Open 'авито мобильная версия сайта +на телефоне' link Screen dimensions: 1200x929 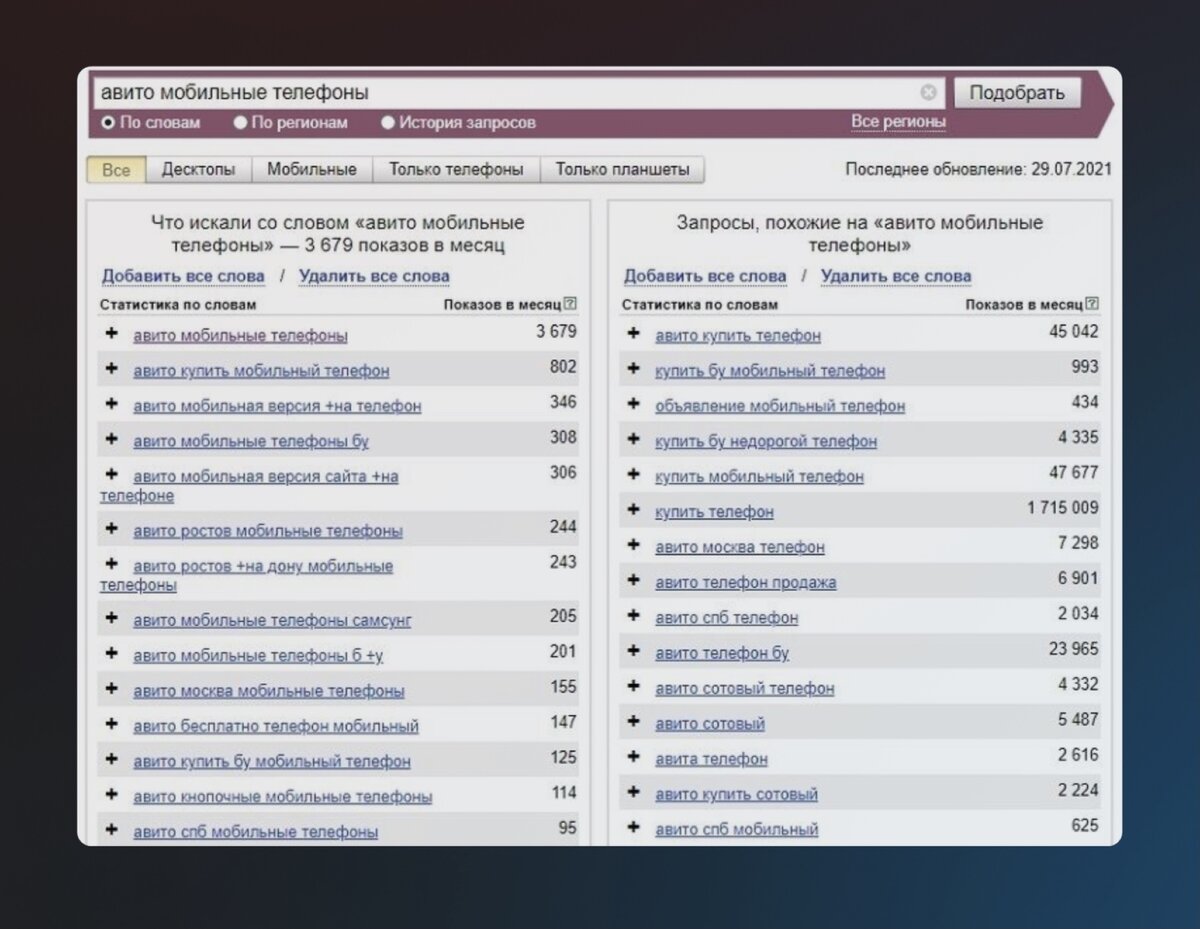click(250, 486)
